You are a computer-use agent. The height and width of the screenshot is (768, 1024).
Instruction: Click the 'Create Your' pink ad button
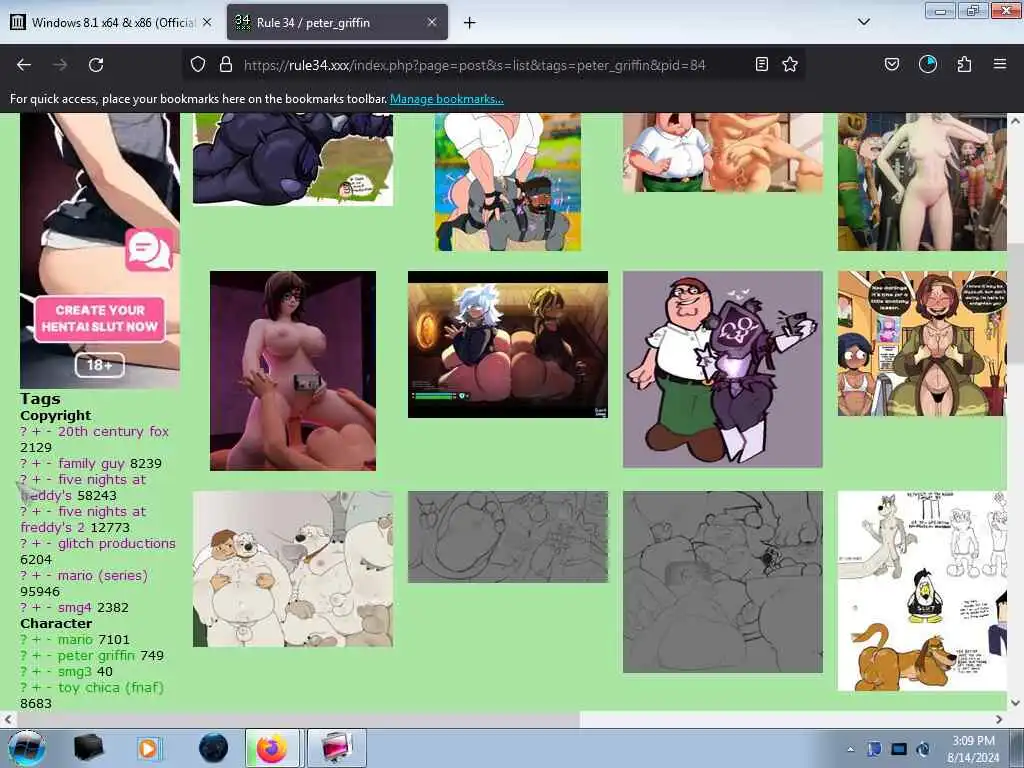tap(100, 319)
